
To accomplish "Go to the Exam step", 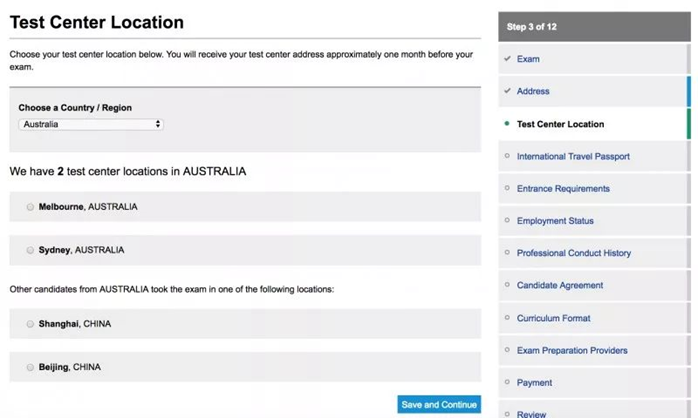I will pyautogui.click(x=528, y=59).
